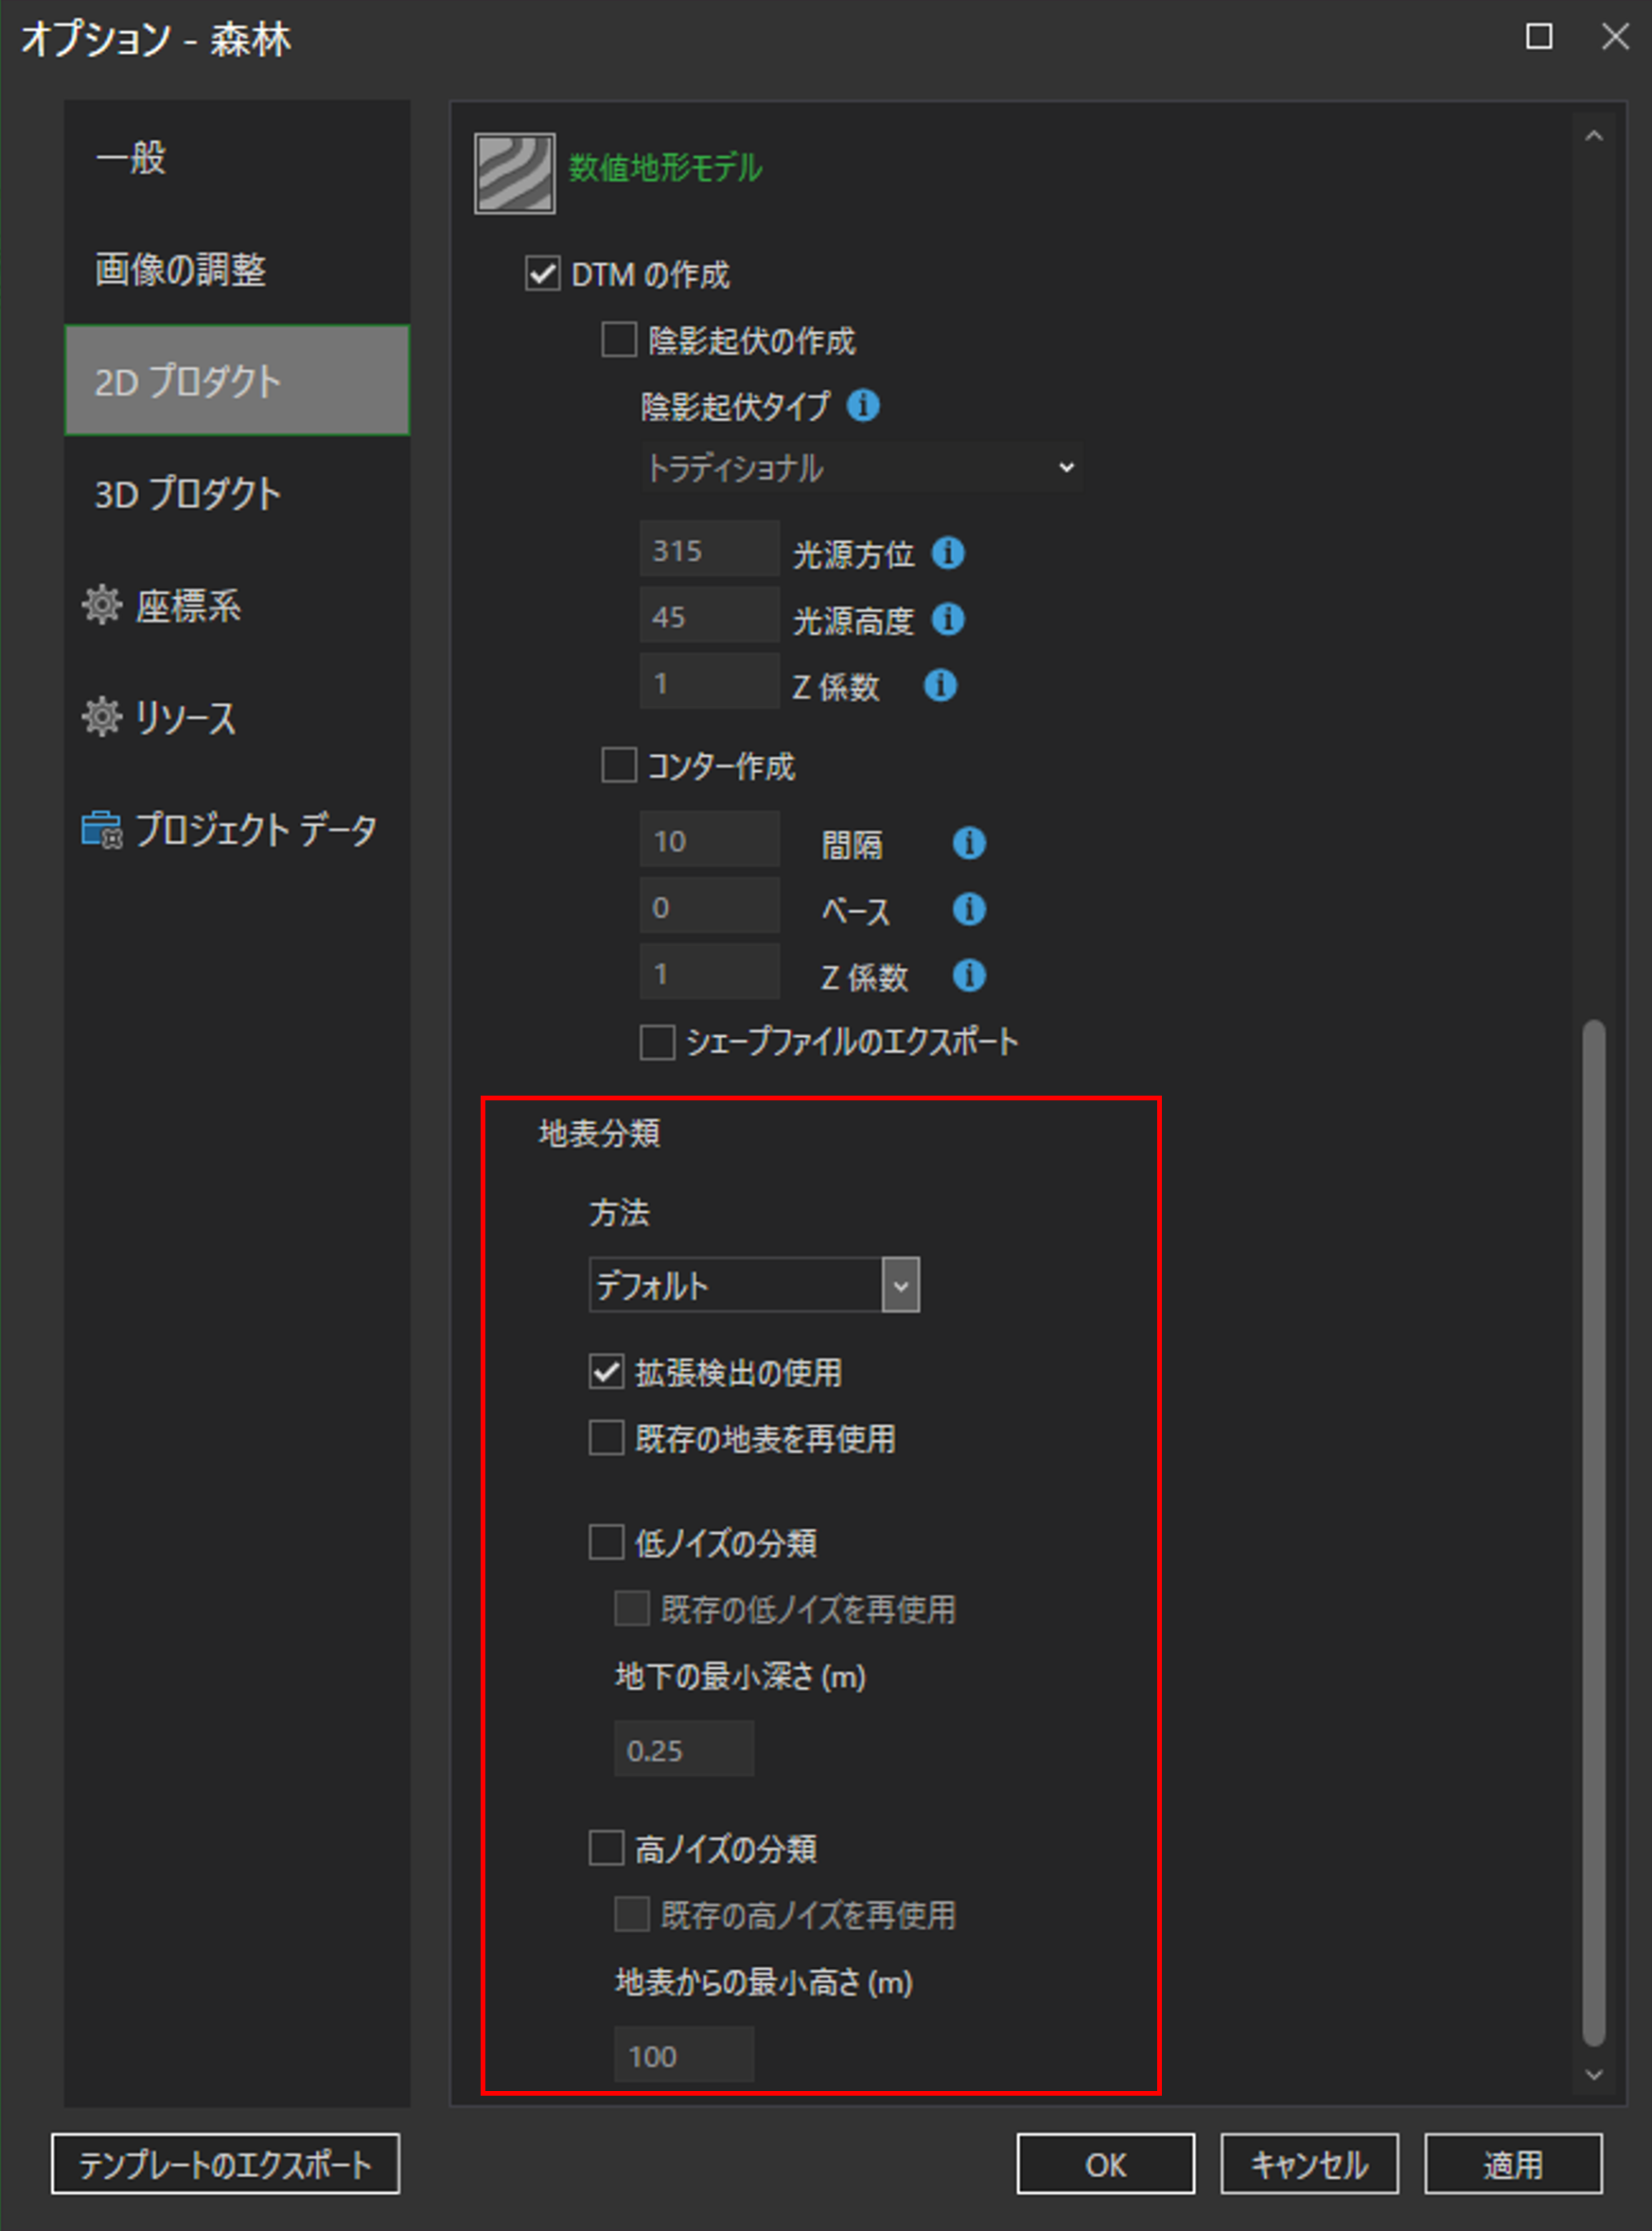The image size is (1652, 2231).
Task: Close the オプション dialog window
Action: pos(1615,37)
